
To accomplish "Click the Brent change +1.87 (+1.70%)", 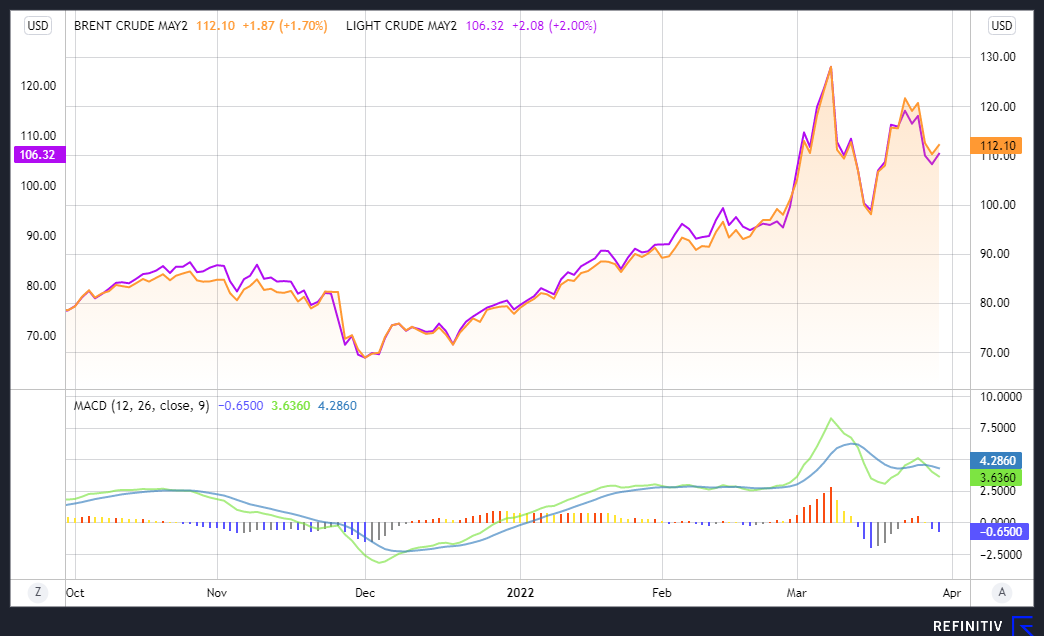I will (x=285, y=26).
